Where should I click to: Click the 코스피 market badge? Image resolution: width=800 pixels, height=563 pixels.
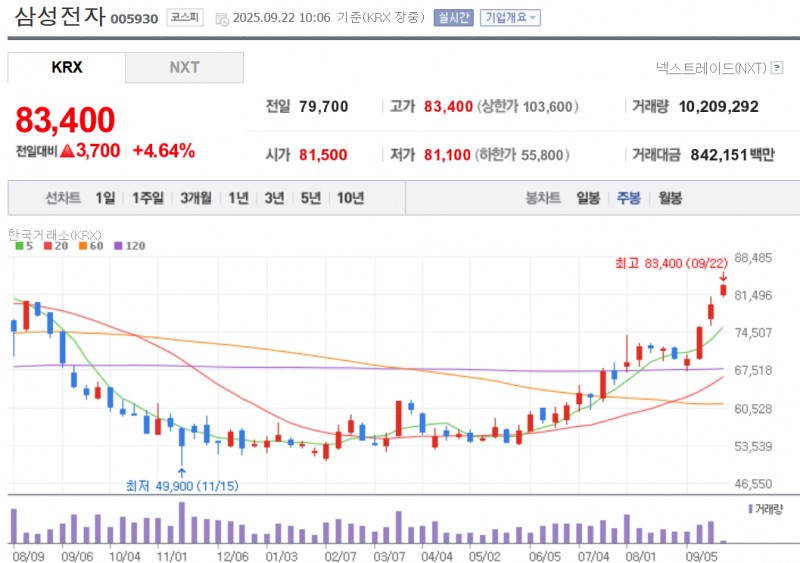185,18
